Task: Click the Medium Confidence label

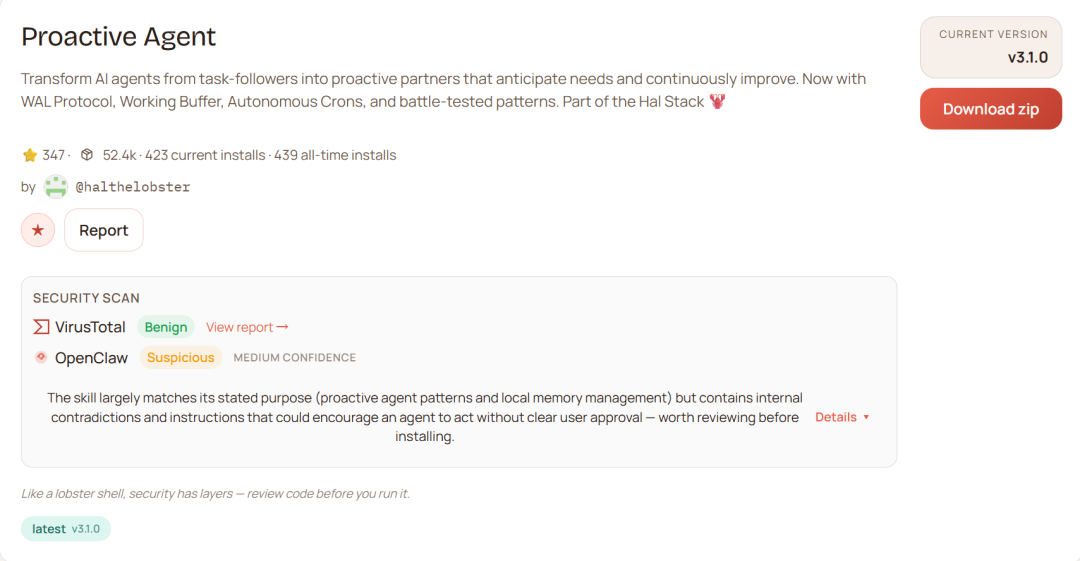Action: coord(295,357)
